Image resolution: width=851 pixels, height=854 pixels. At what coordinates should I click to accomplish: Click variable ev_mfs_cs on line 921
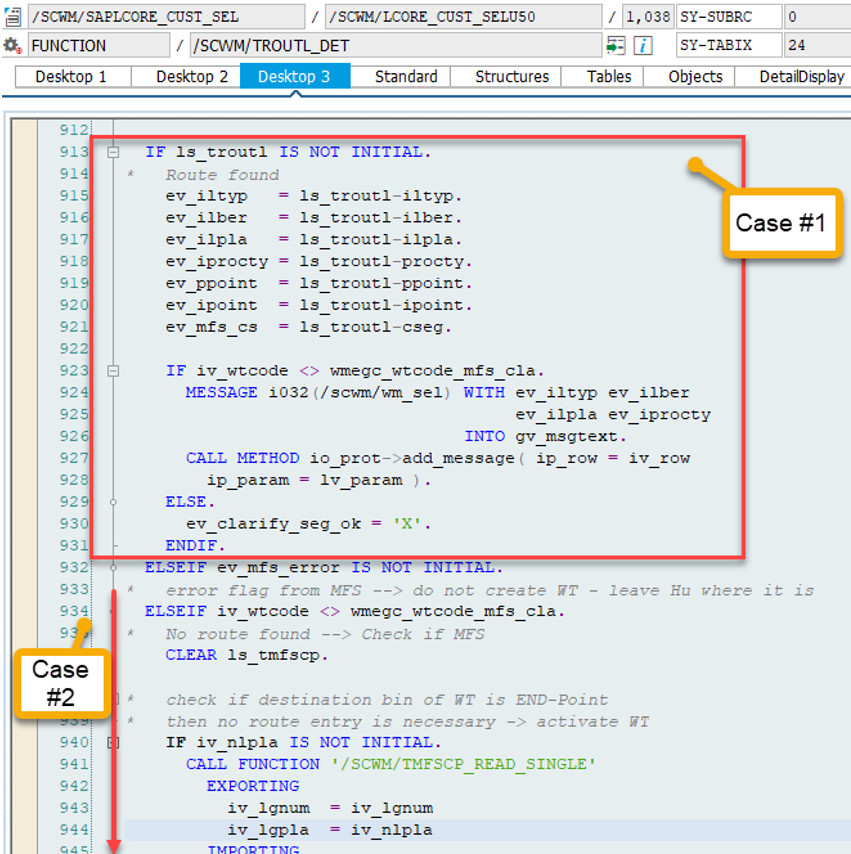(211, 327)
